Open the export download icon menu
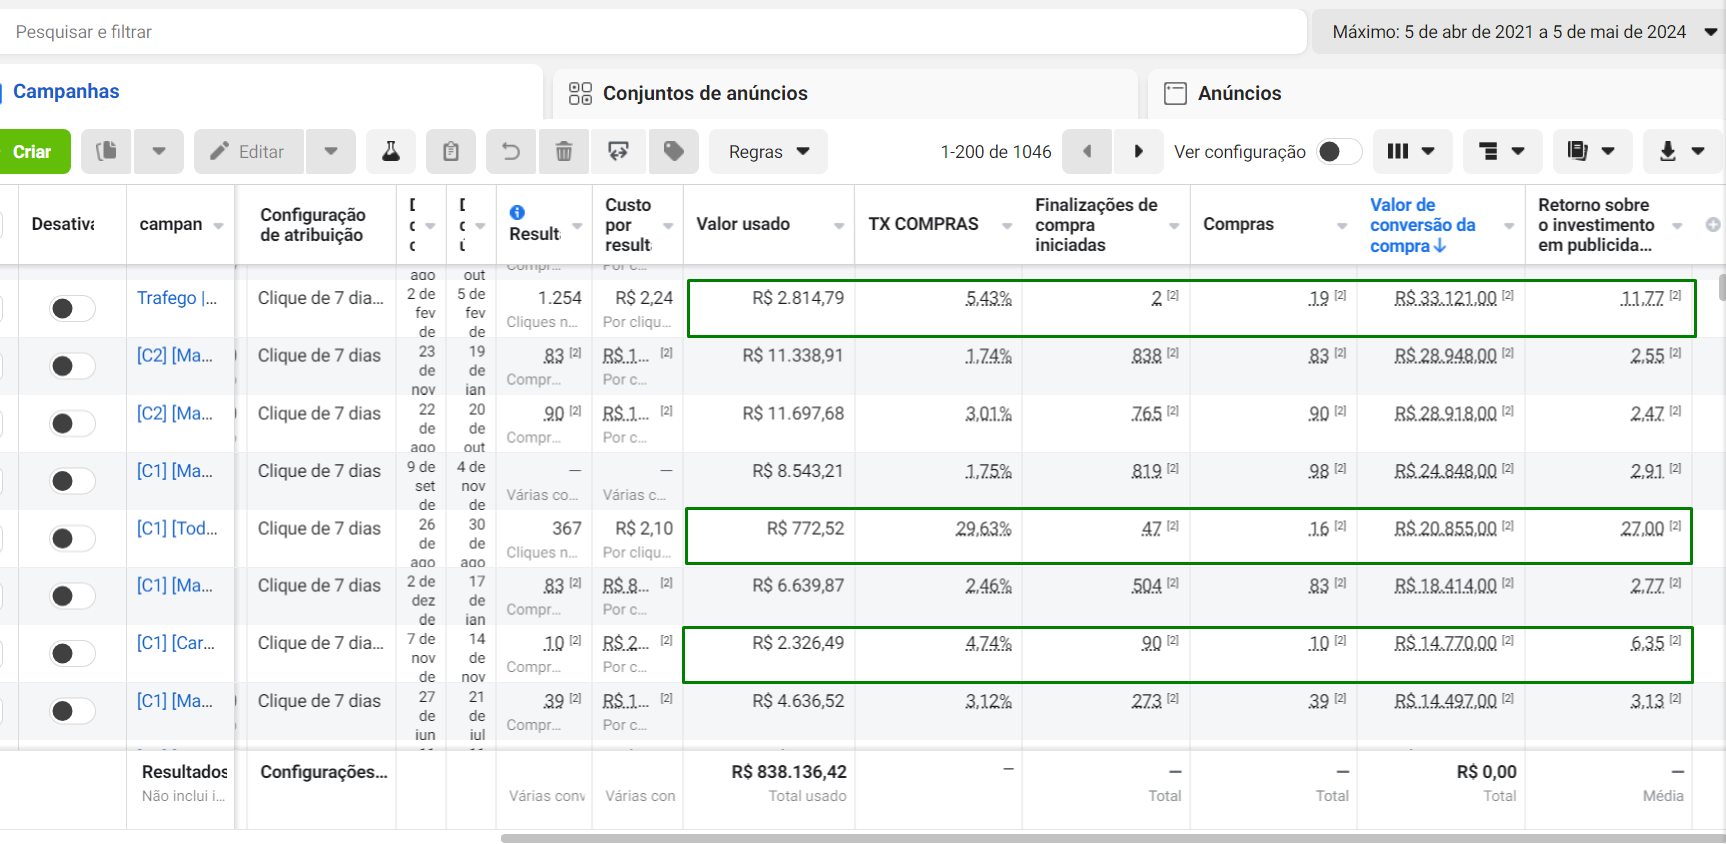 click(1682, 151)
